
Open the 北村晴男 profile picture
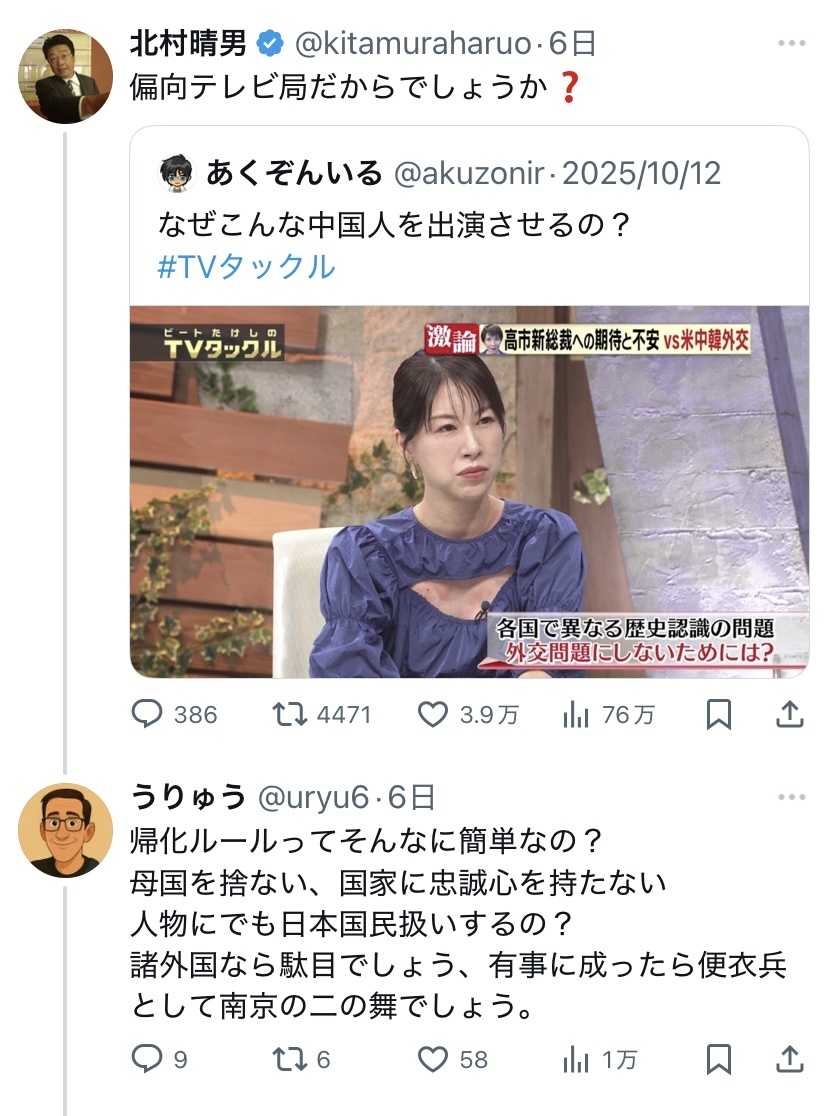tap(65, 76)
